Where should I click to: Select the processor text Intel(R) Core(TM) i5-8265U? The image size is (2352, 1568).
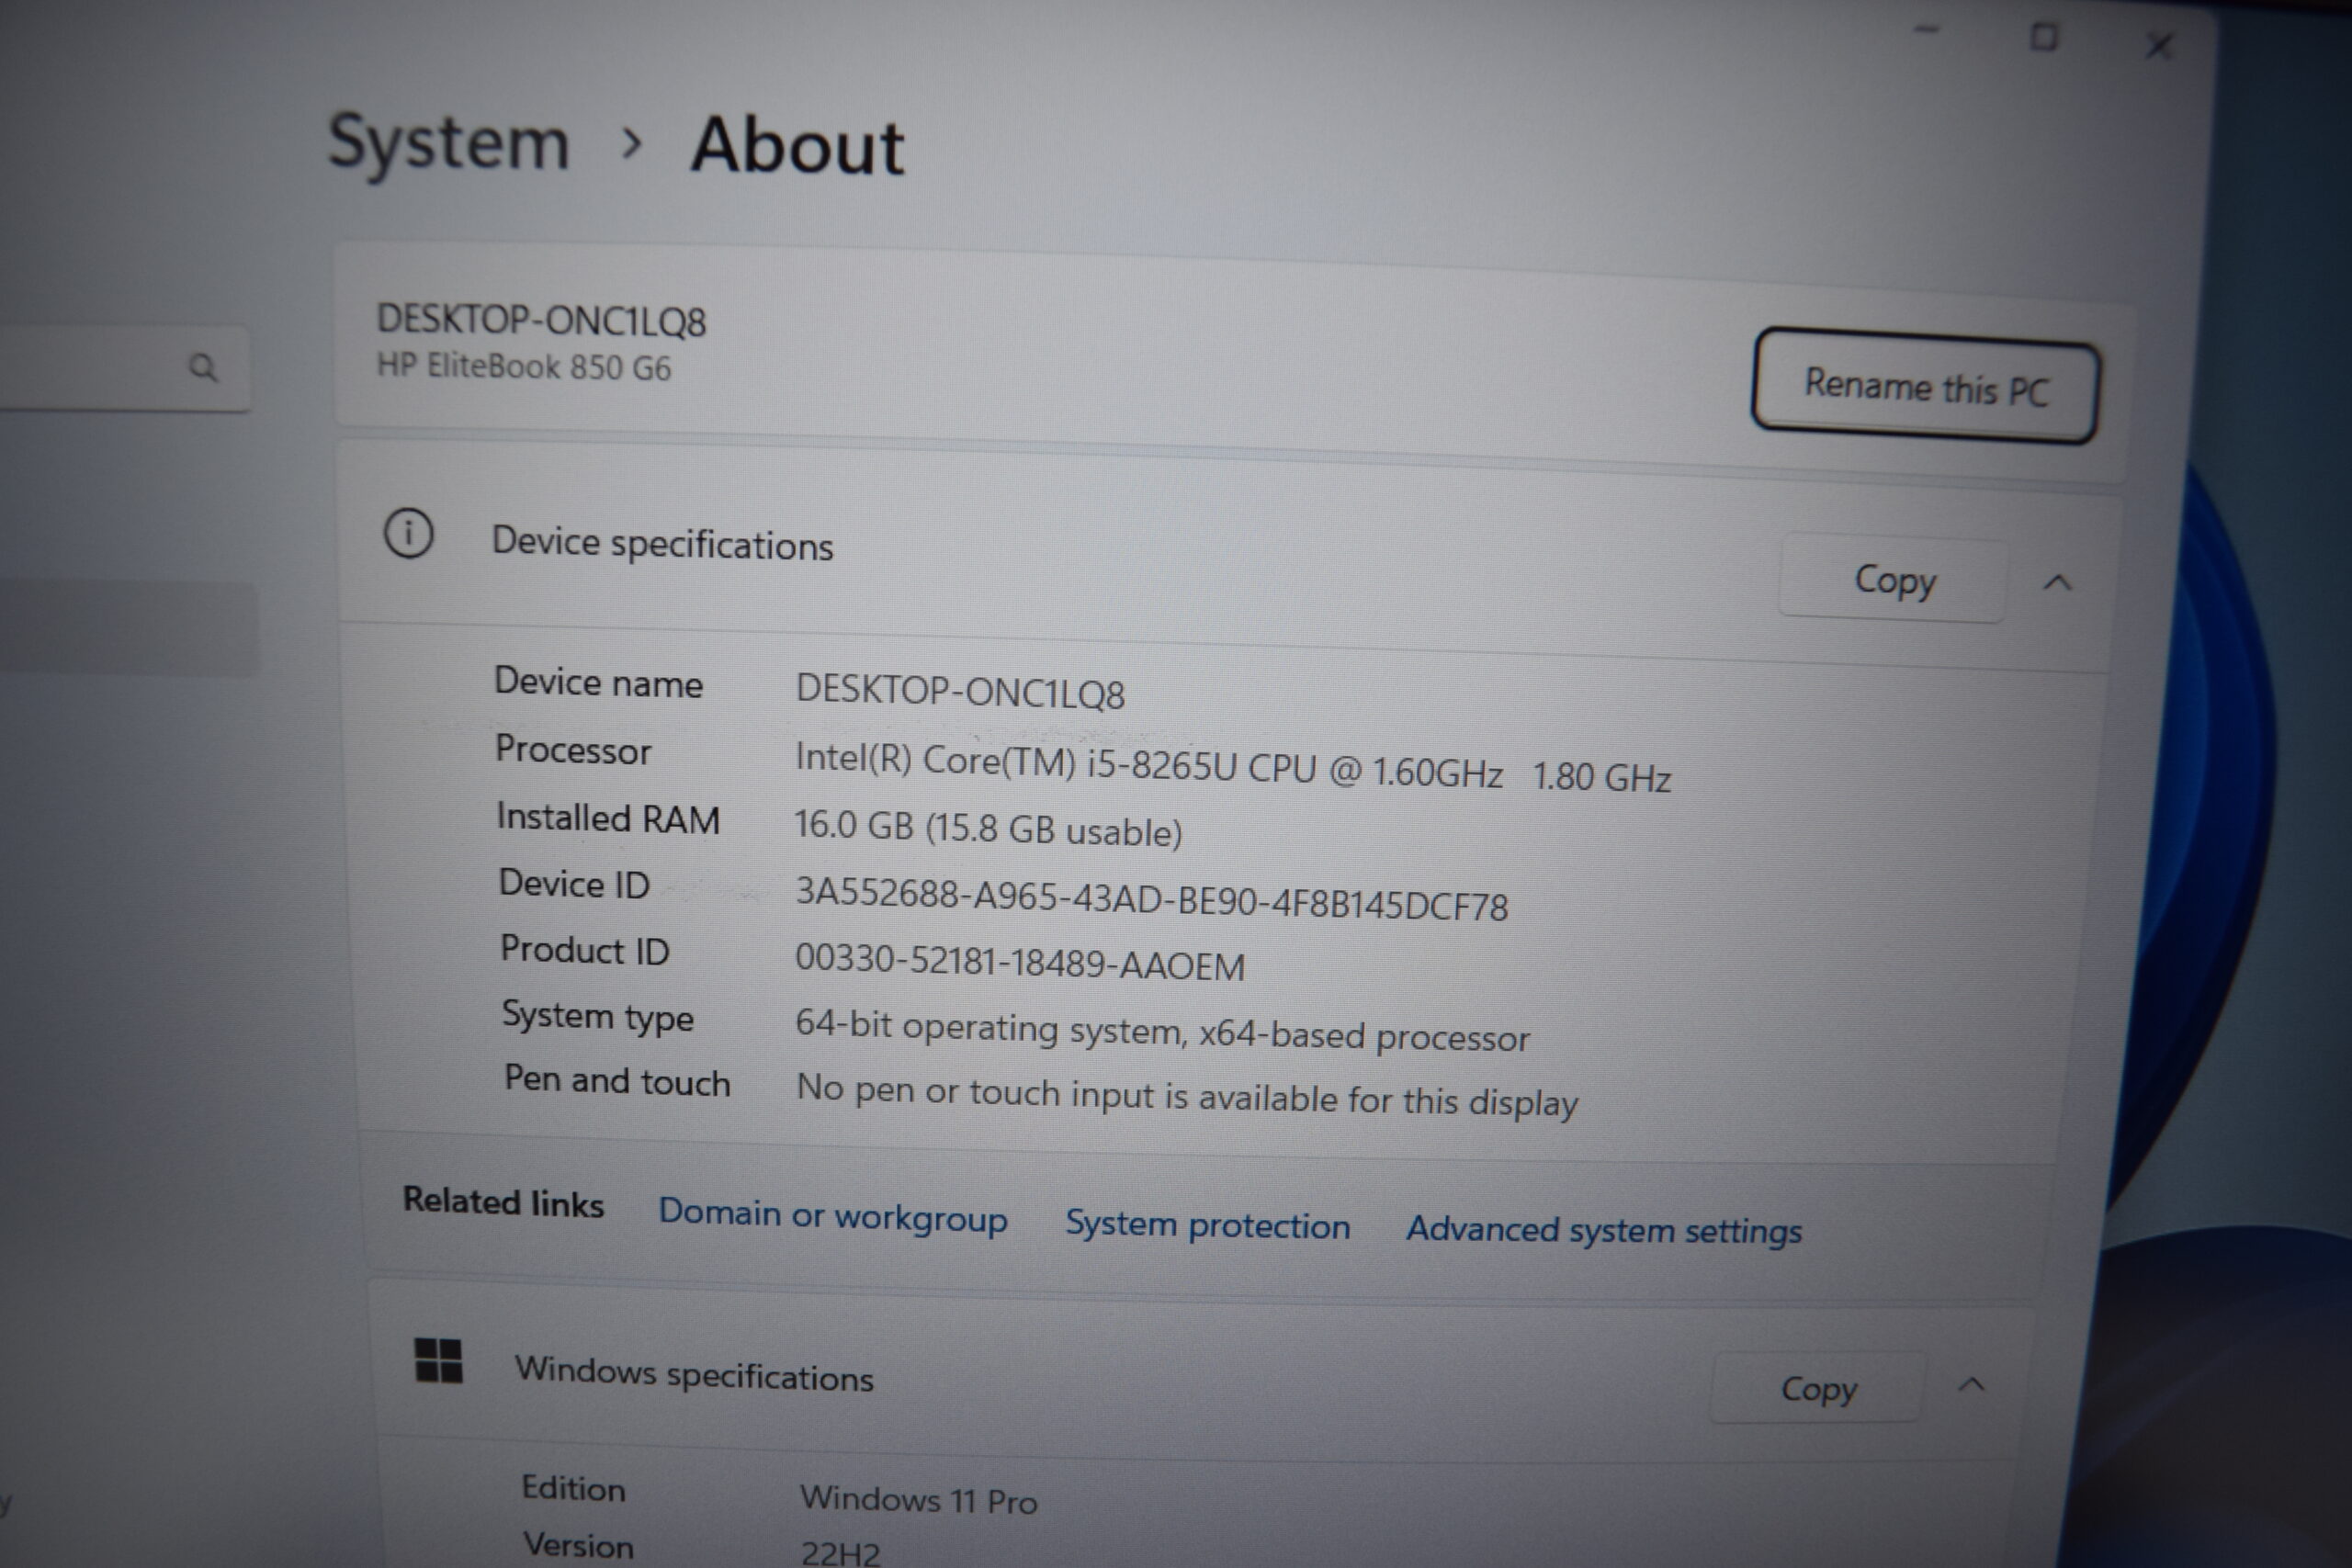[1016, 762]
